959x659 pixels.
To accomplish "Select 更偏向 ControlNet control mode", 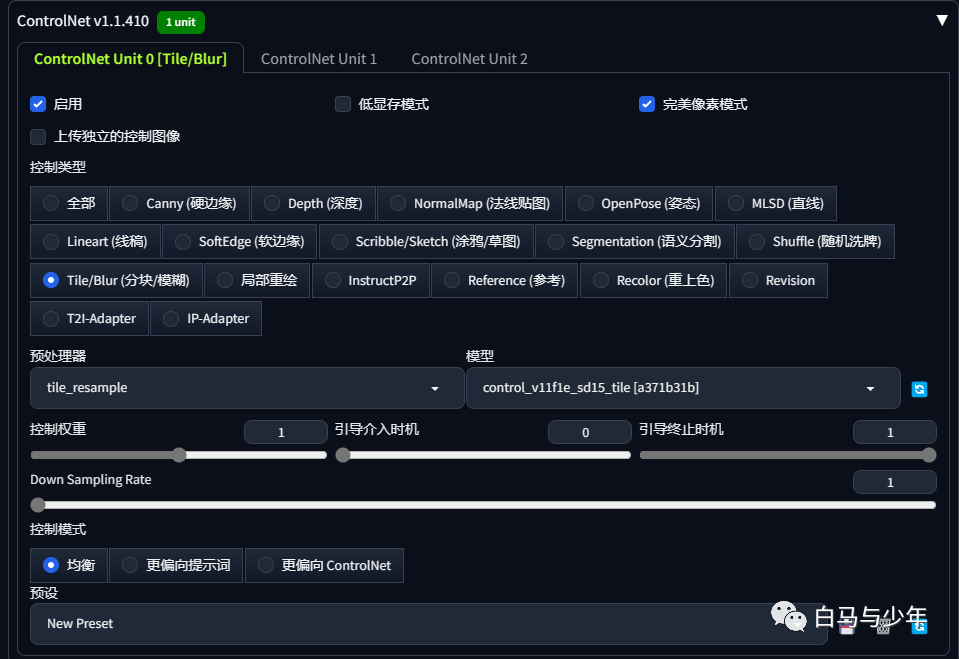I will [x=324, y=565].
